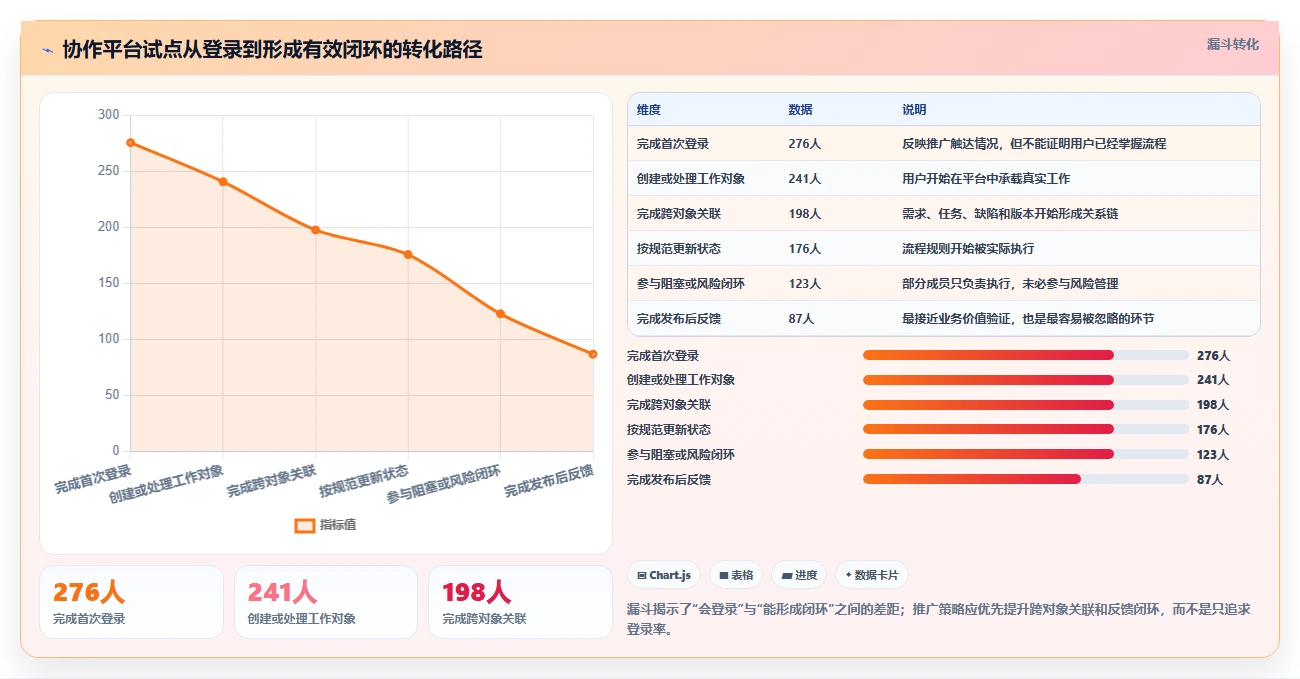
Task: Click the summary paragraph starting 漏斗揭示了
Action: coord(939,619)
